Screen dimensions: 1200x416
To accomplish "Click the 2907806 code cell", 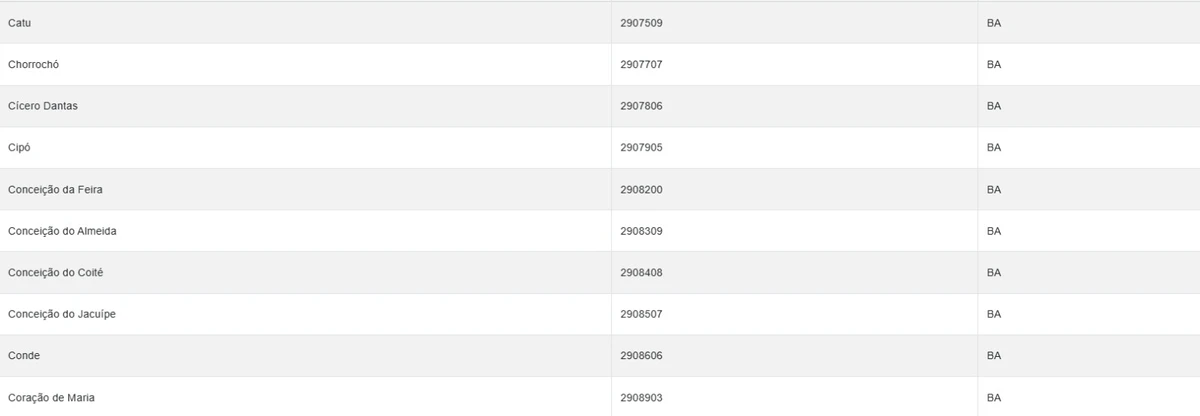I will click(641, 106).
